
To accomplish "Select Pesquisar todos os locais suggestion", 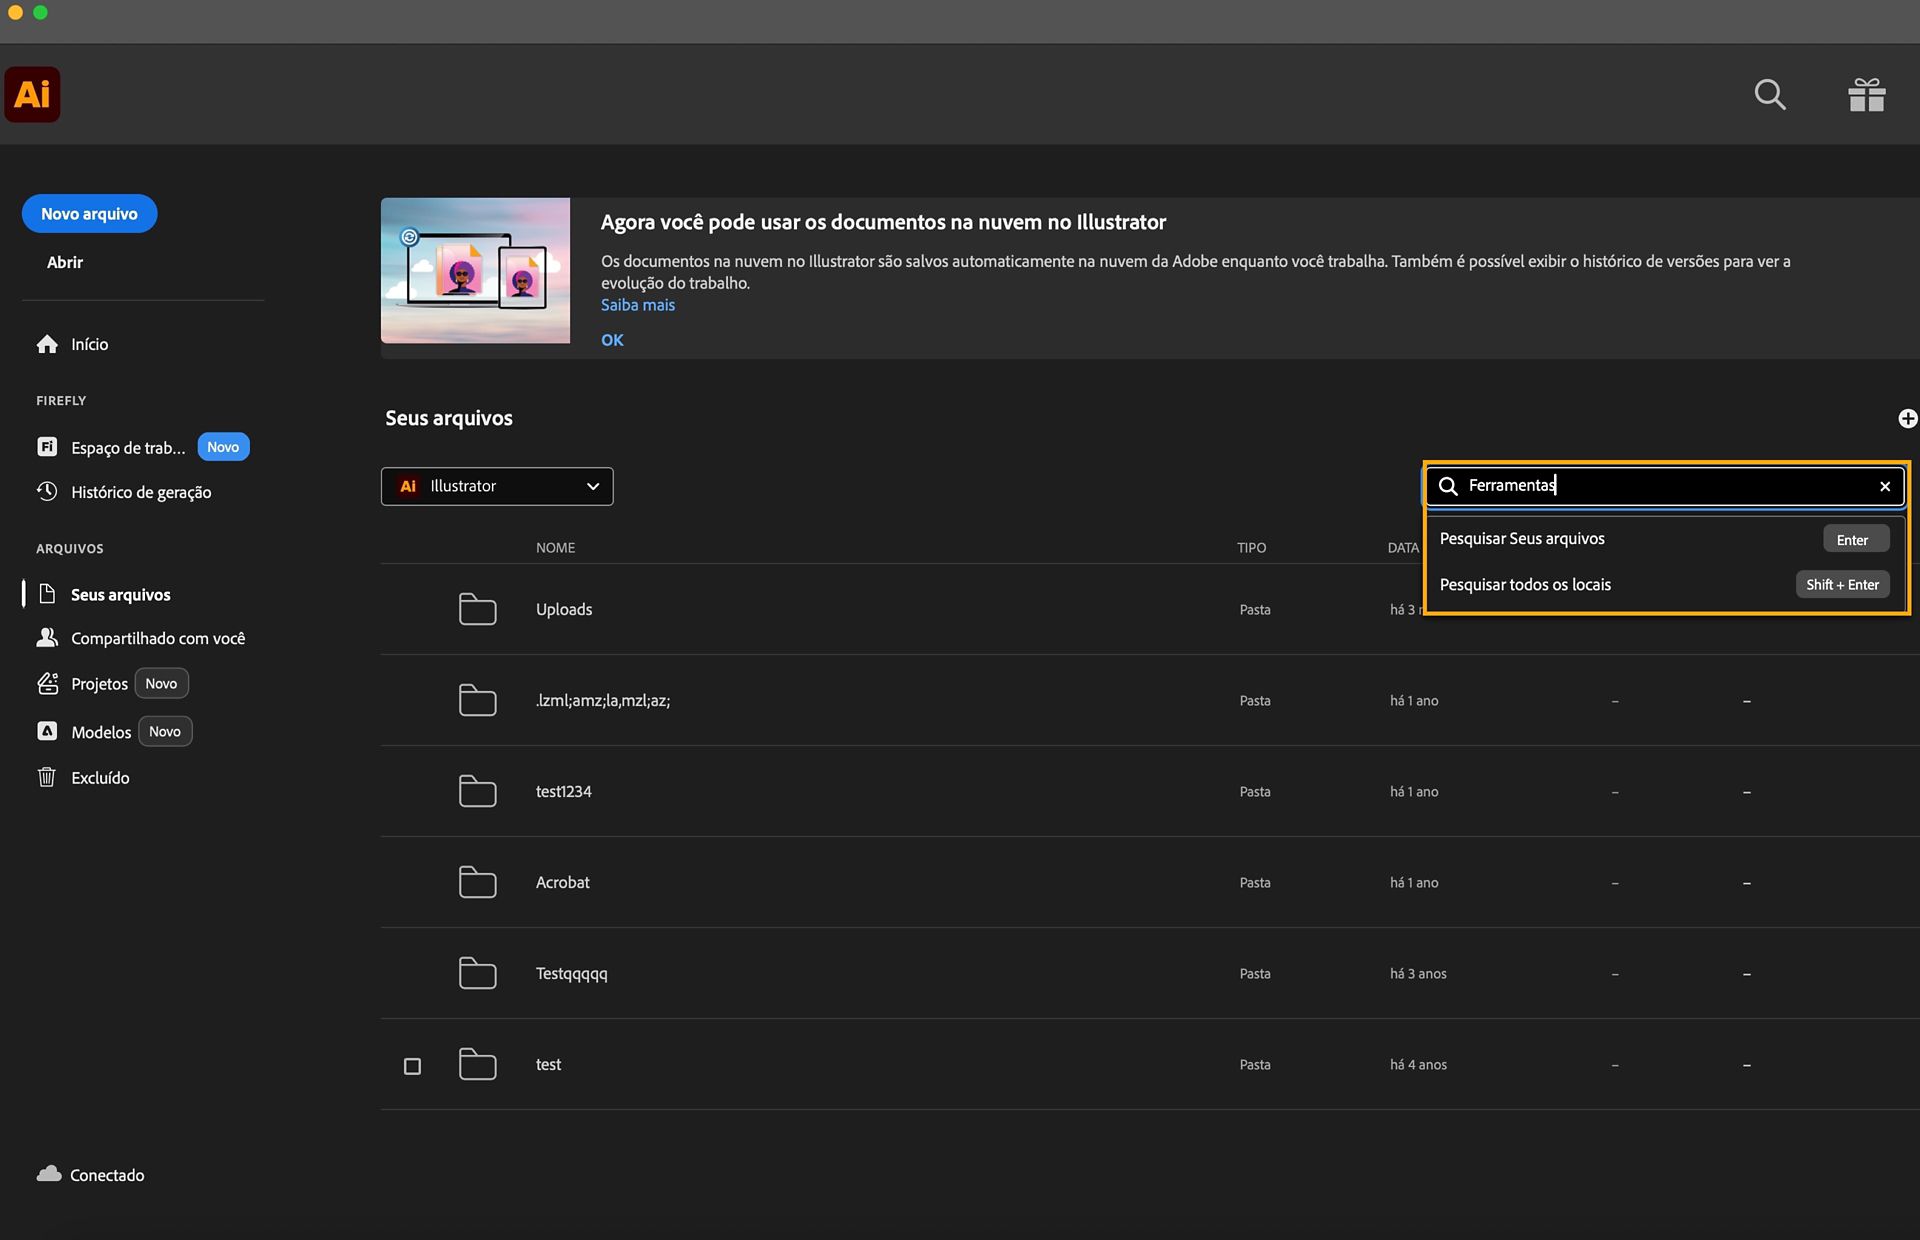I will (x=1665, y=585).
